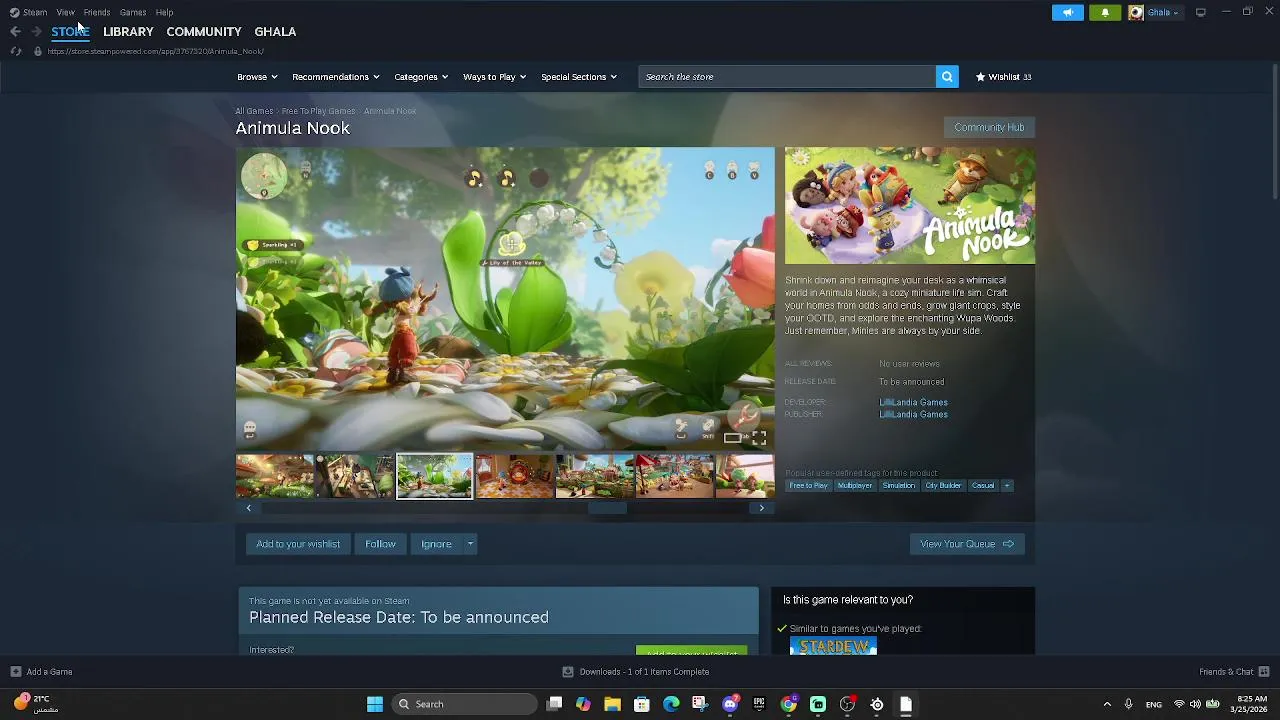
Task: Click the Free to Play tag
Action: point(808,486)
